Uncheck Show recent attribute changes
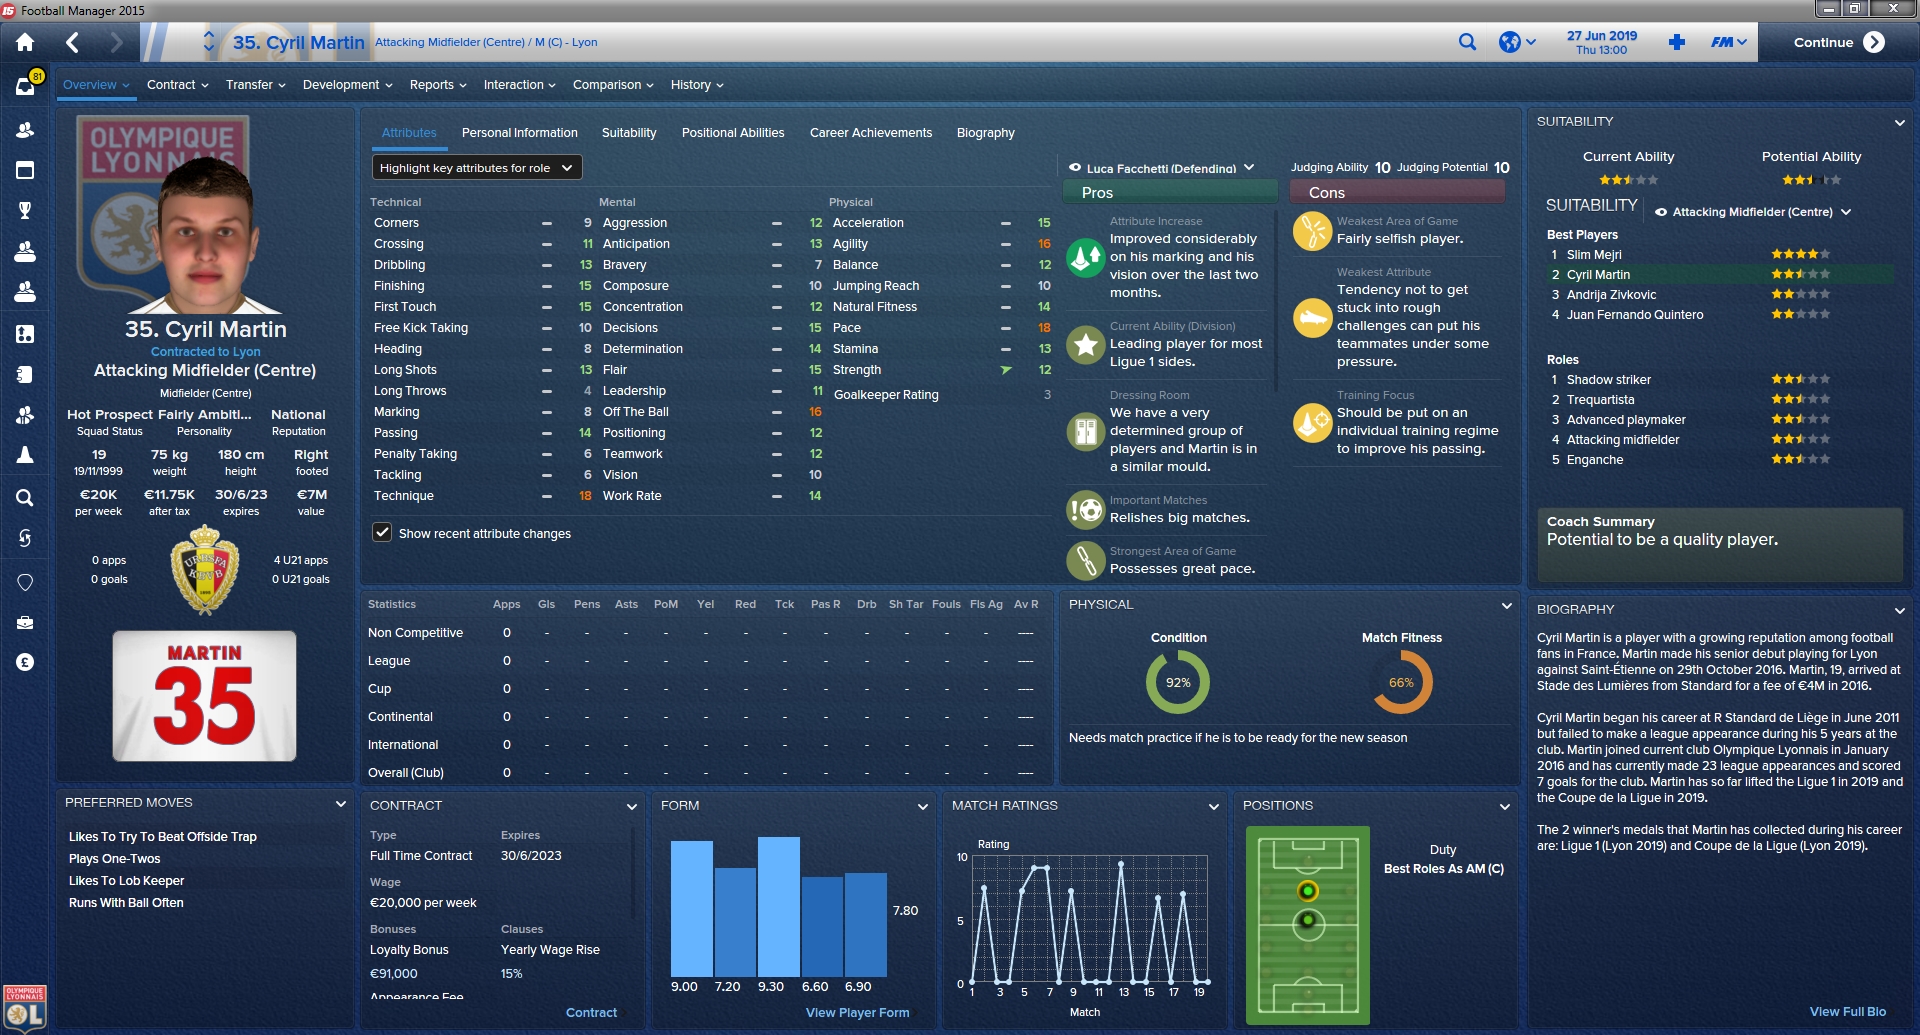 [x=382, y=532]
